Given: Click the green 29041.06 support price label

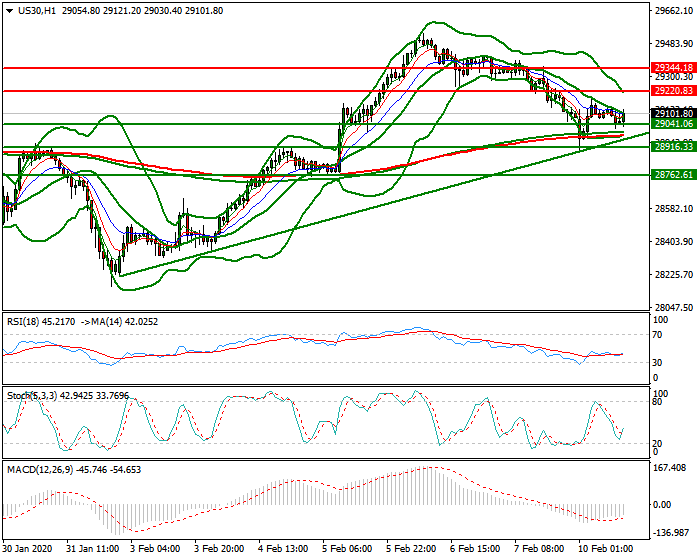Looking at the screenshot, I should pyautogui.click(x=674, y=124).
